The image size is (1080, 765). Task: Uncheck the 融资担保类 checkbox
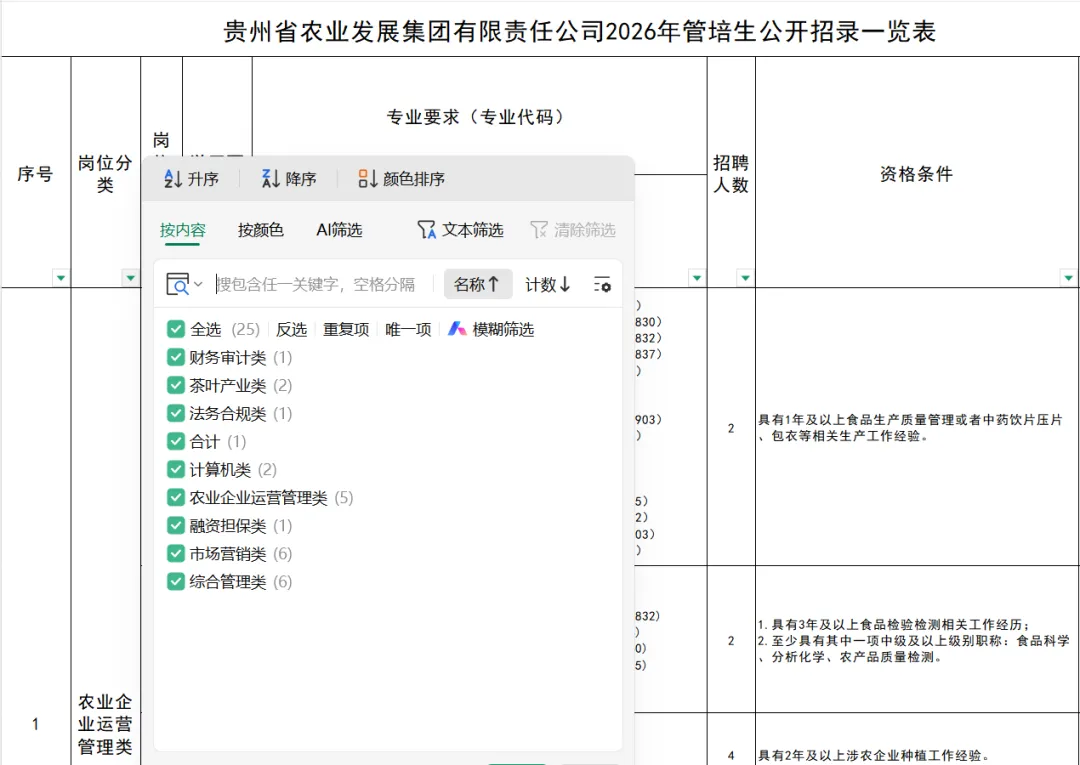click(176, 525)
